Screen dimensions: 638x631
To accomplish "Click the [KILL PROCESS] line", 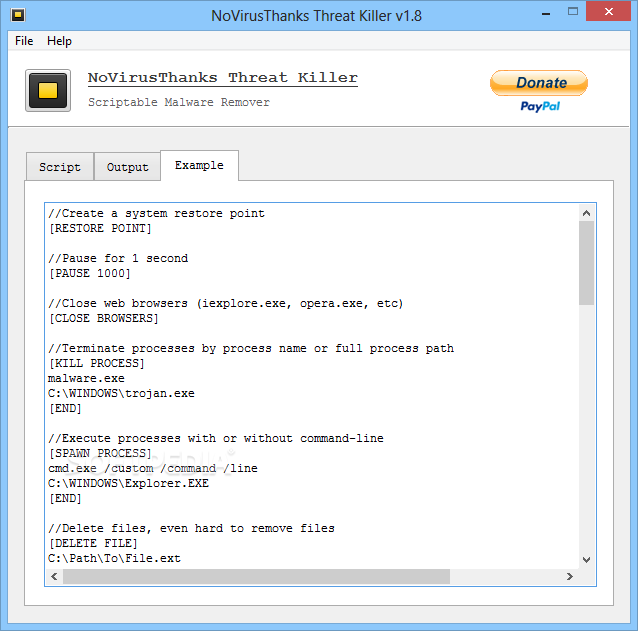I will pos(96,363).
